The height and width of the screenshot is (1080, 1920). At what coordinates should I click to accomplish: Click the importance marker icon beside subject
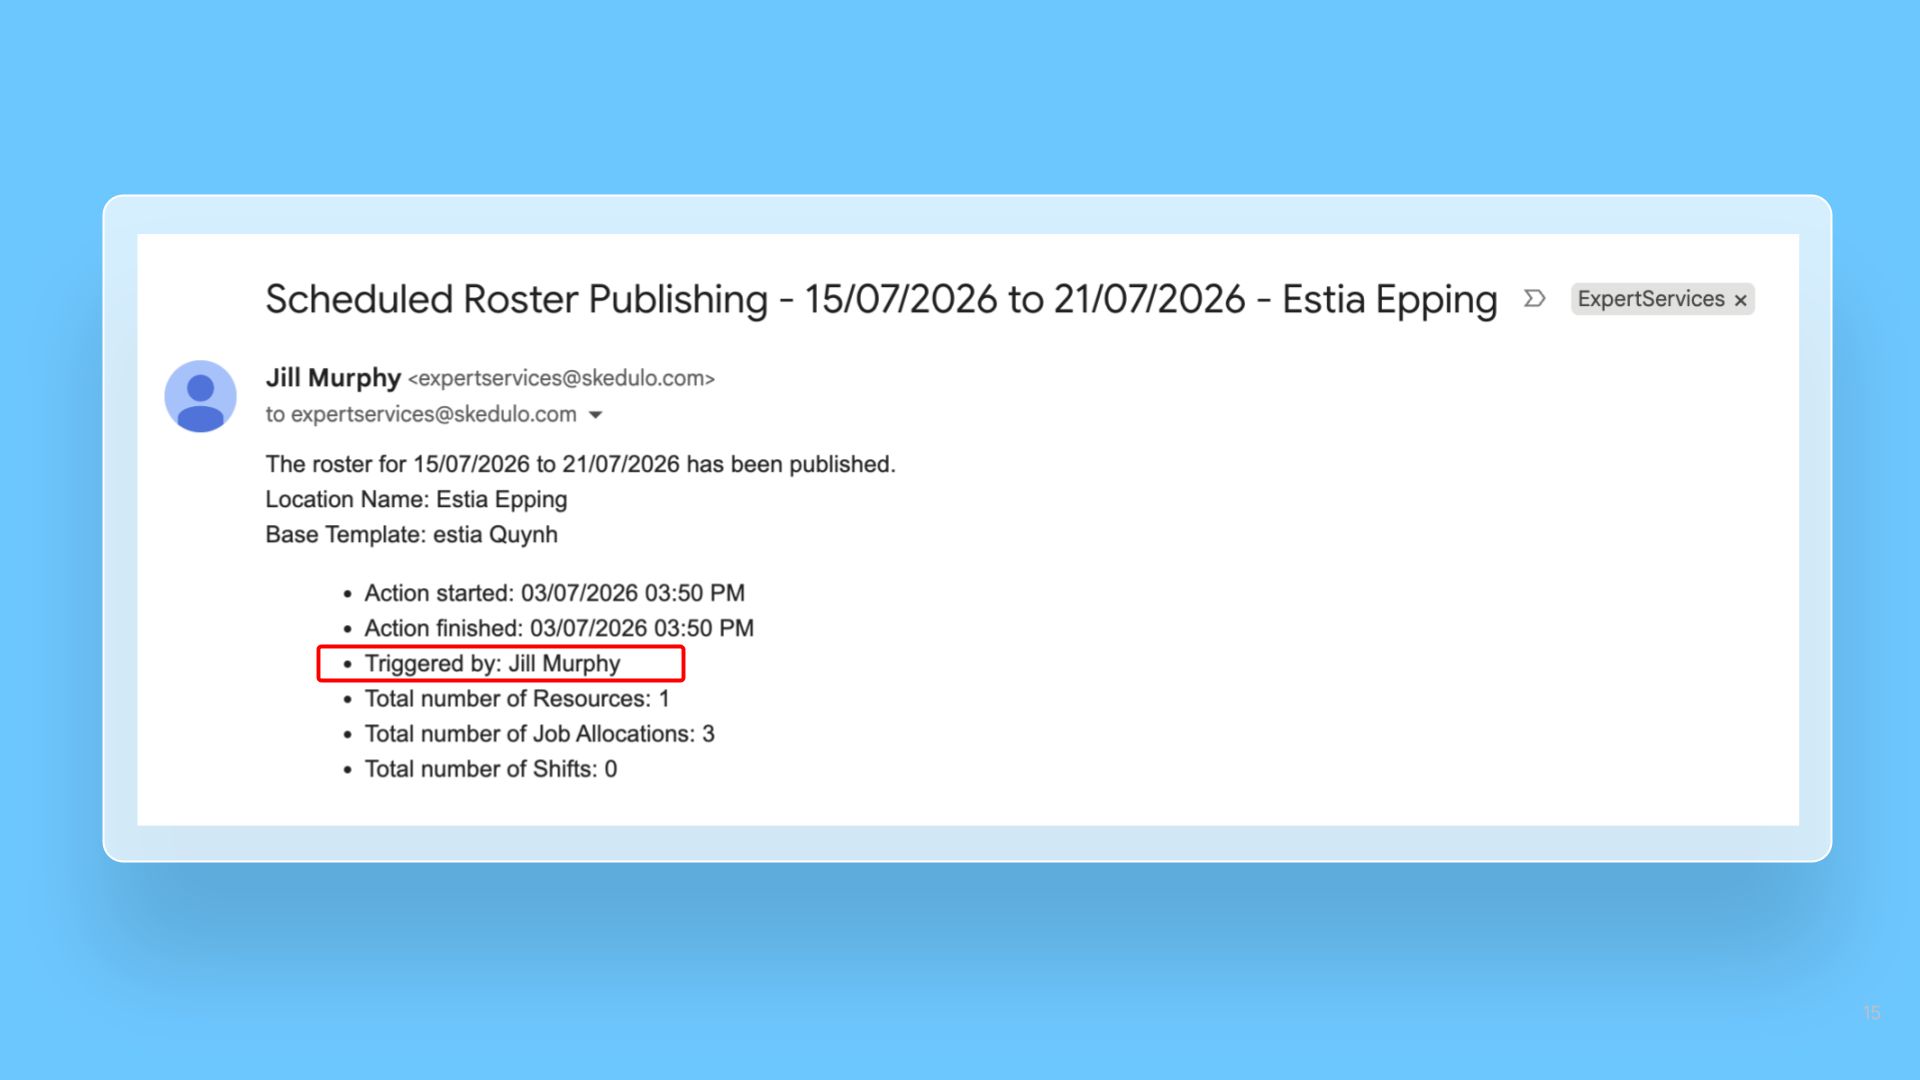1534,298
